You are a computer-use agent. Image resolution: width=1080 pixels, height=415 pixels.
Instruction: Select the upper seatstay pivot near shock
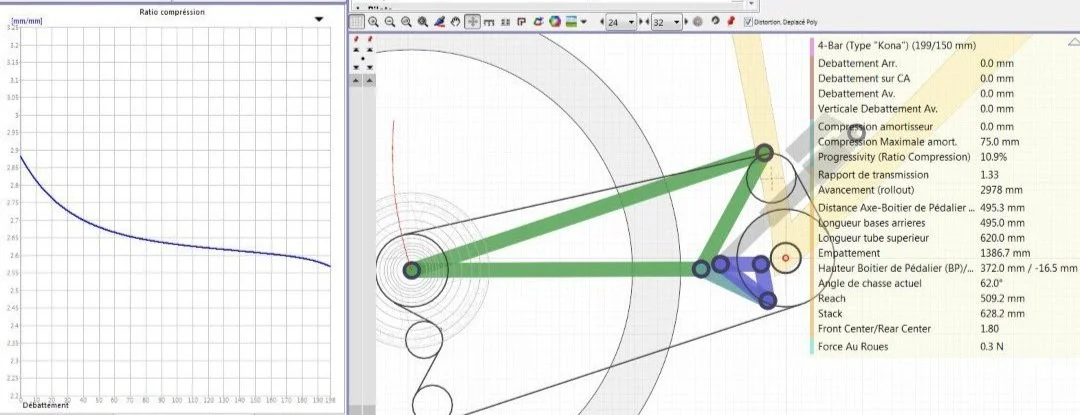764,153
